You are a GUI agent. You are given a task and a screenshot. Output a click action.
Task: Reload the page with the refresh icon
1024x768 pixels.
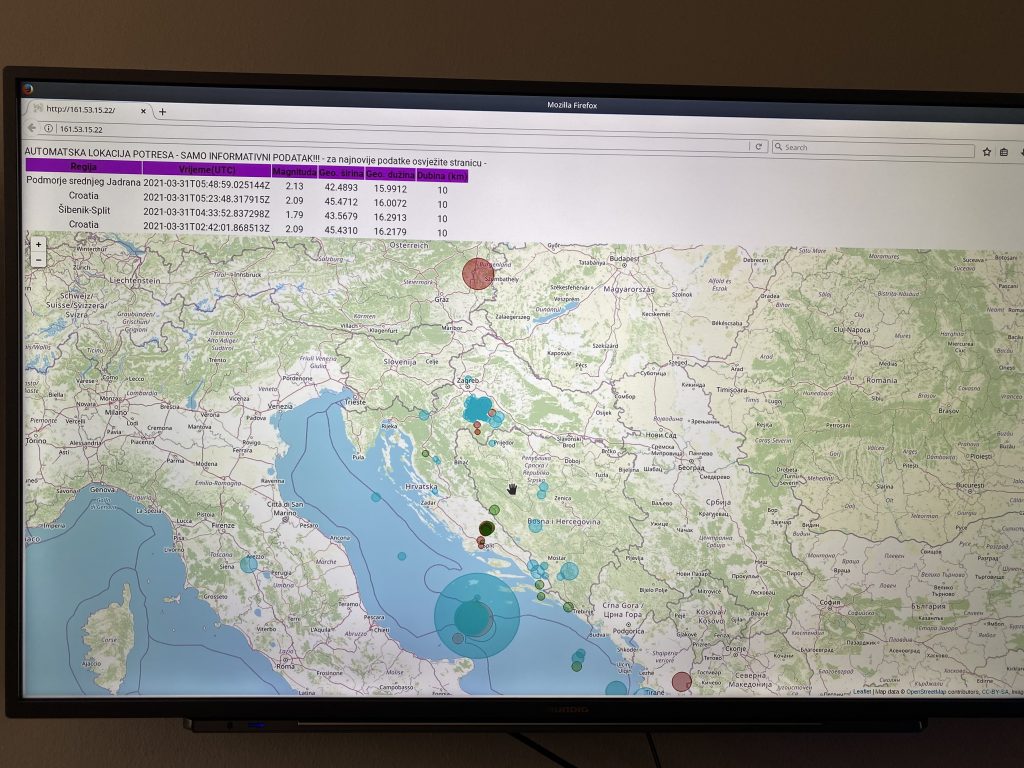[x=759, y=147]
